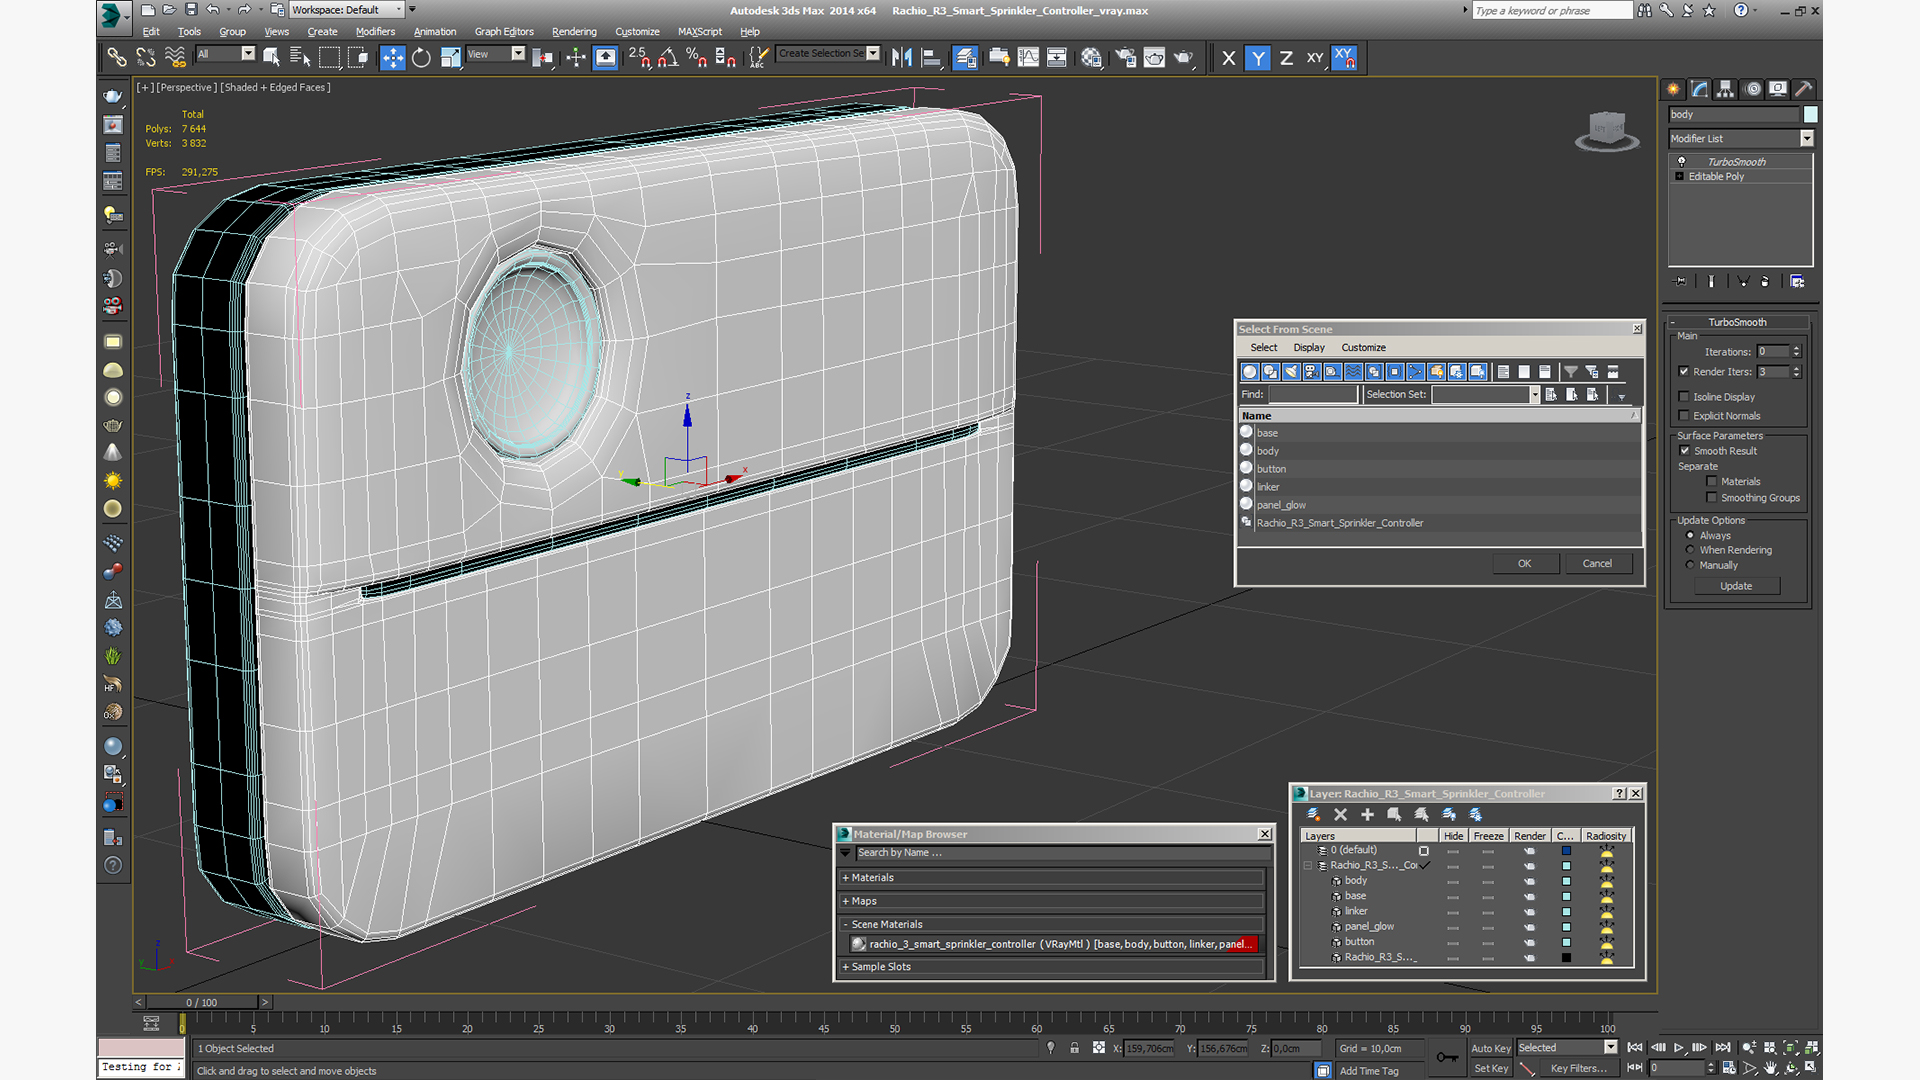The width and height of the screenshot is (1920, 1080).
Task: Select the When Rendering update option
Action: coord(1690,550)
